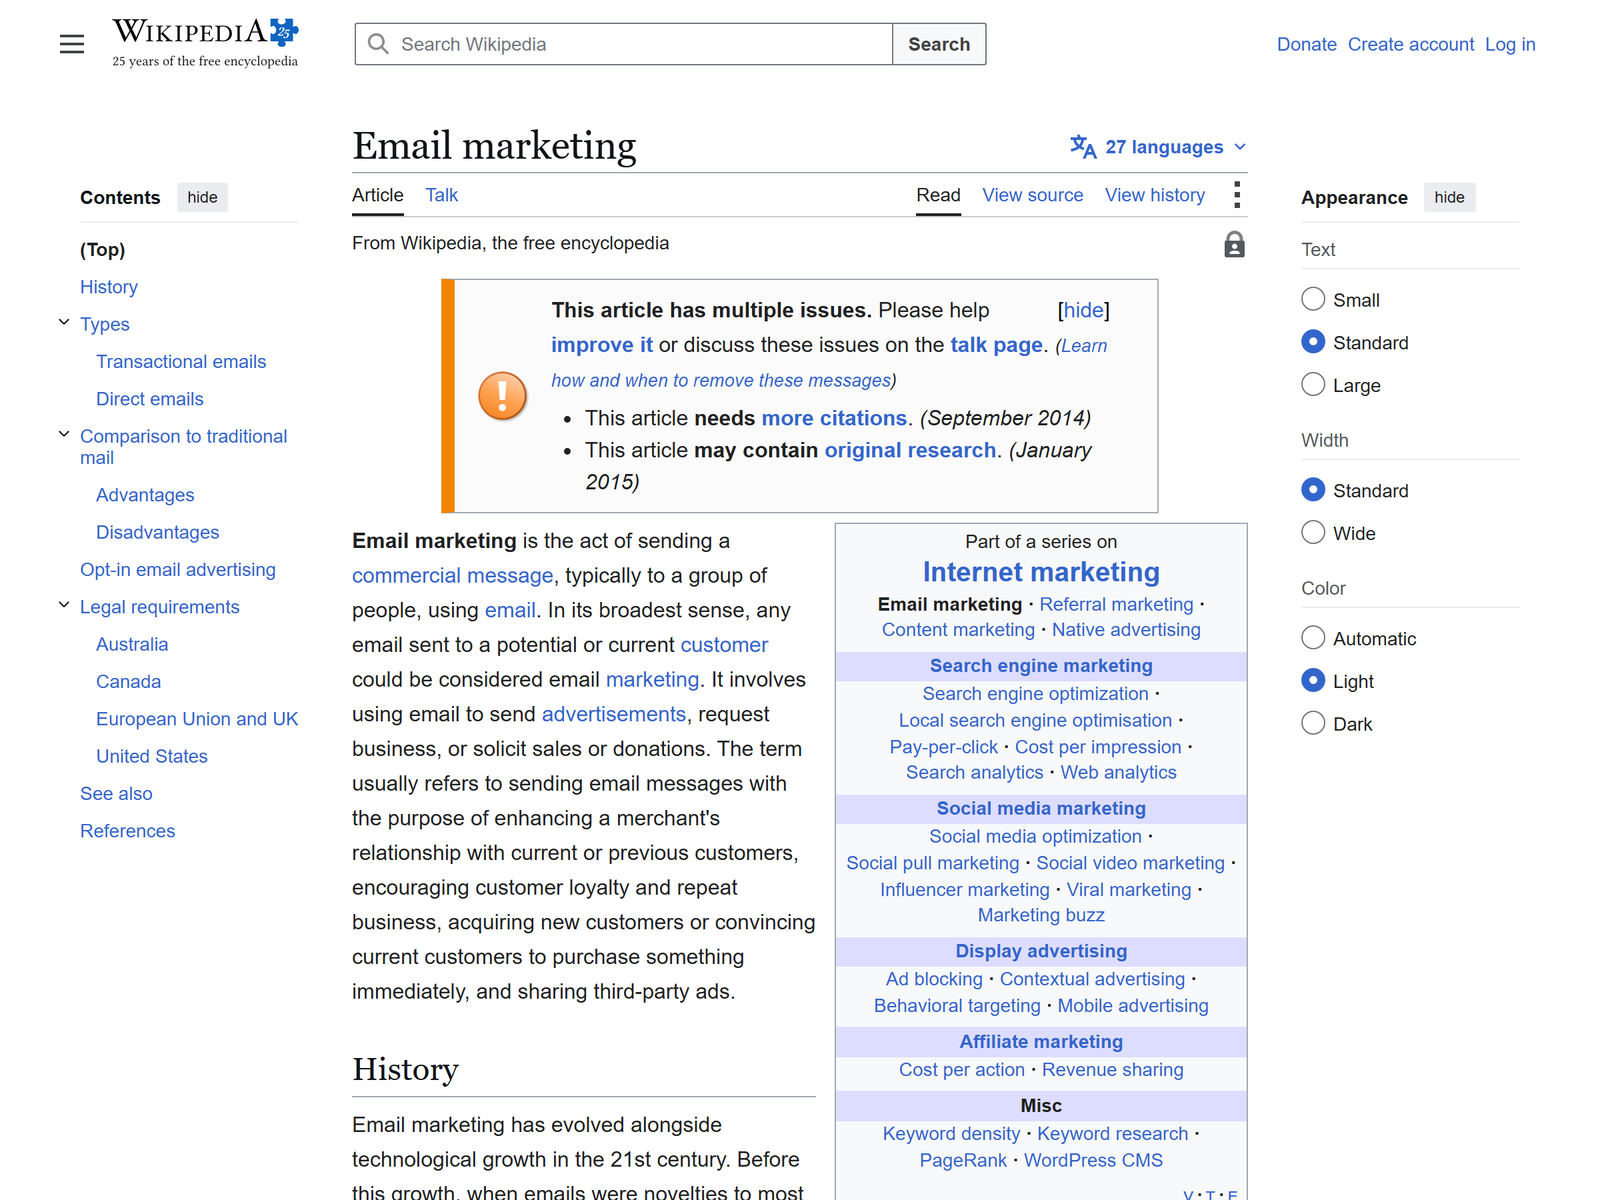Click the page protection padlock icon
The width and height of the screenshot is (1600, 1200).
(1235, 245)
